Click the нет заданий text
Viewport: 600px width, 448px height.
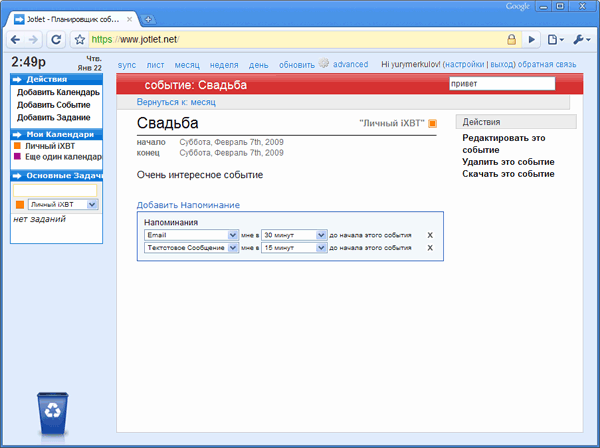tap(39, 219)
